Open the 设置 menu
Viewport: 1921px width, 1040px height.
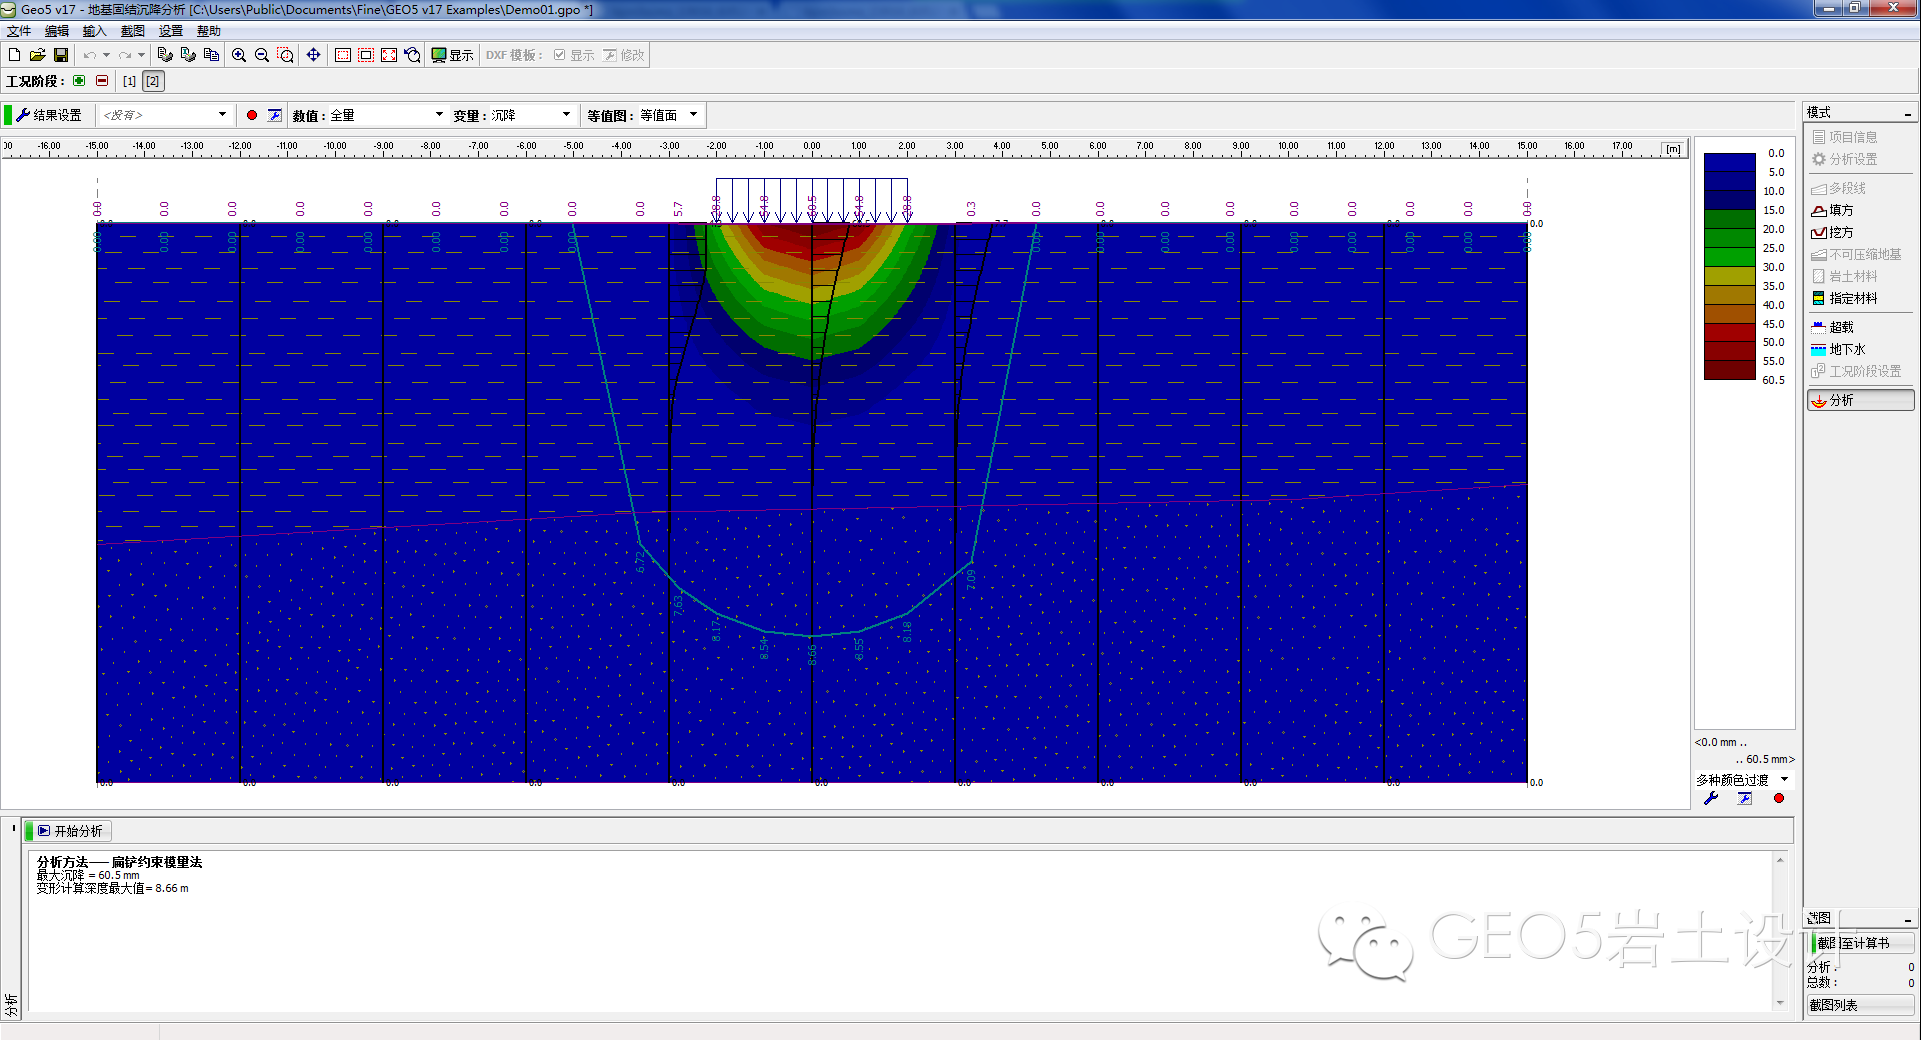coord(171,31)
